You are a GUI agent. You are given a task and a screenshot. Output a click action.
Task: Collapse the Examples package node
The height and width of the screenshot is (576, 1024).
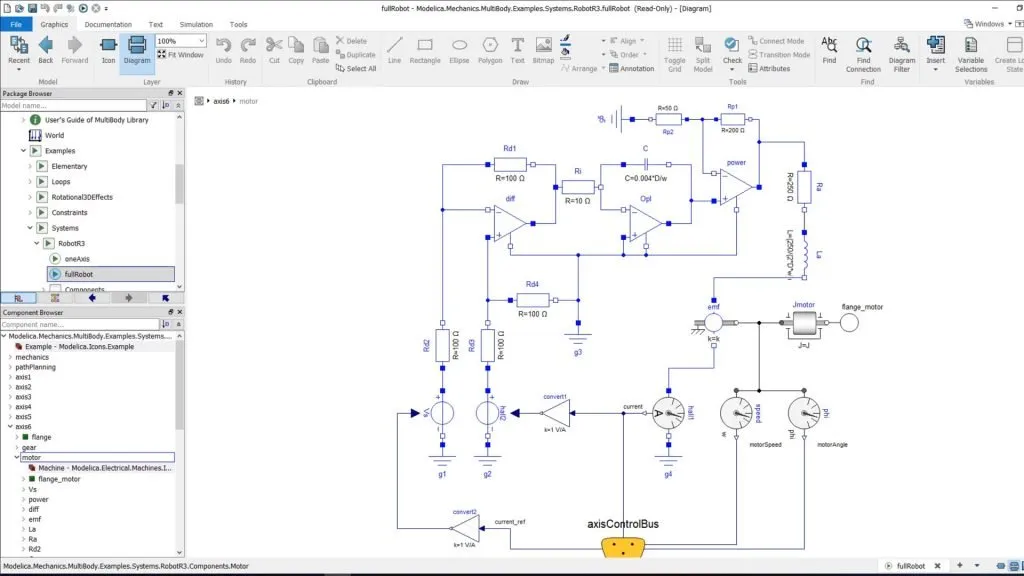pyautogui.click(x=23, y=151)
